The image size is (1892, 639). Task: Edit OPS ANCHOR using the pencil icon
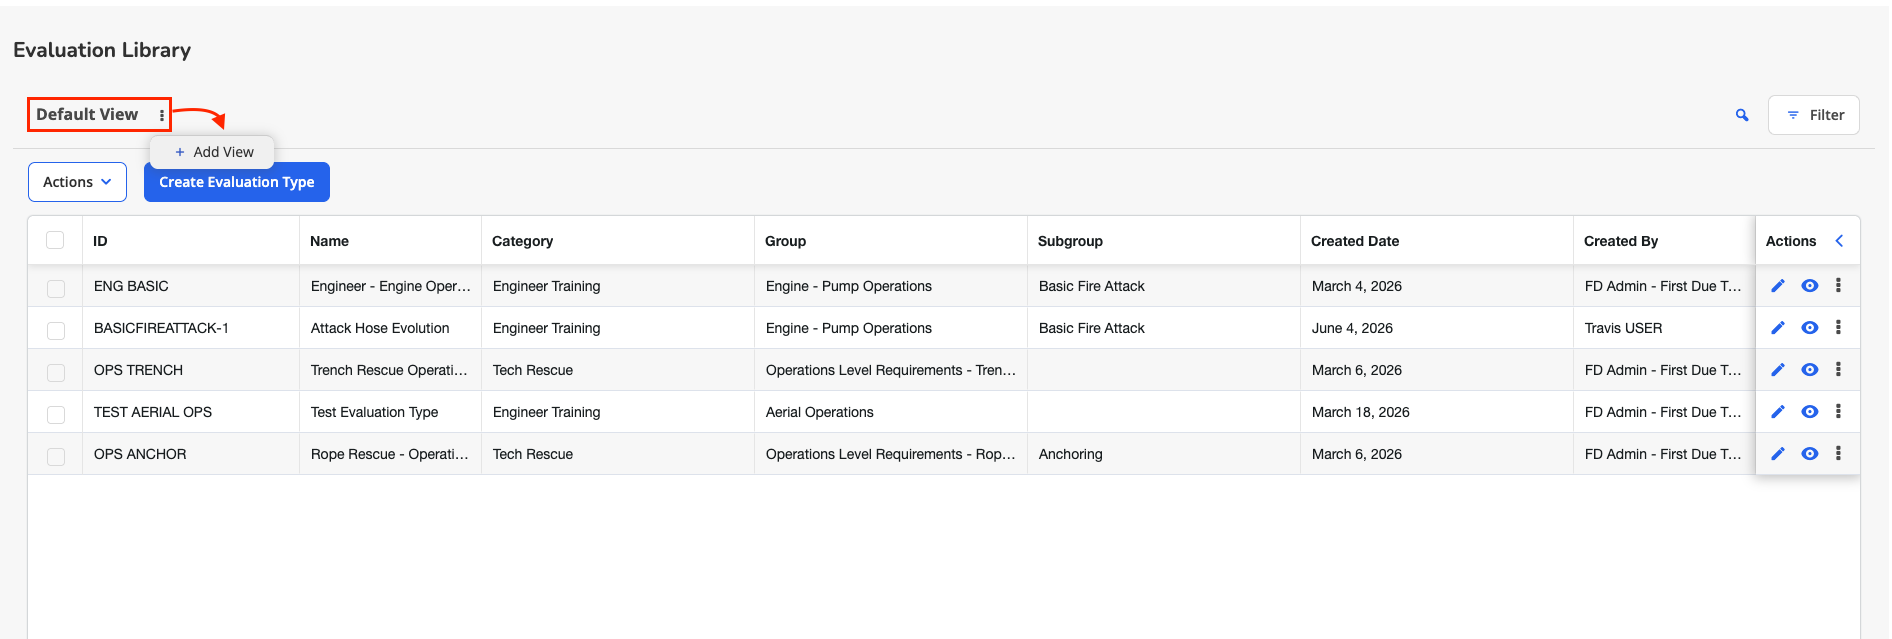[1778, 454]
